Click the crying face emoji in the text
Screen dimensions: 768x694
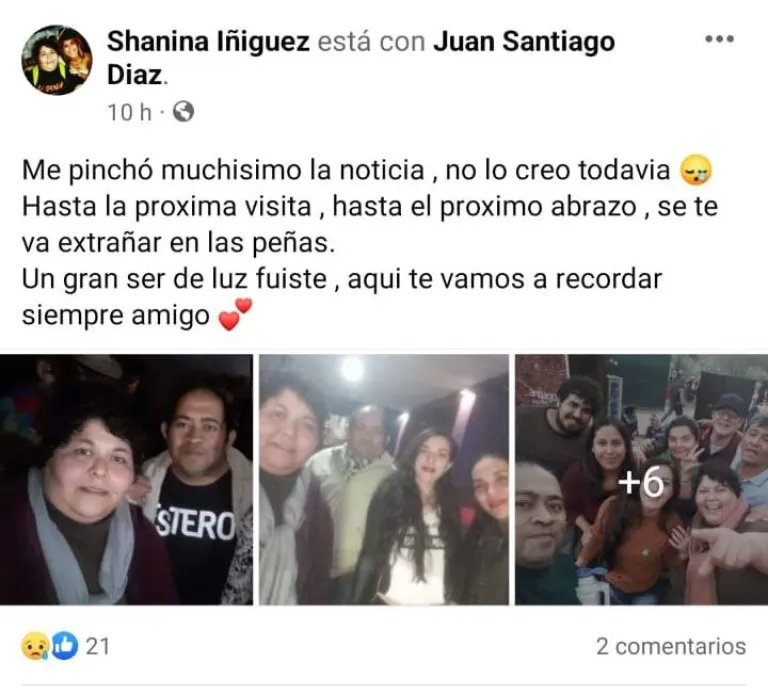click(x=696, y=170)
